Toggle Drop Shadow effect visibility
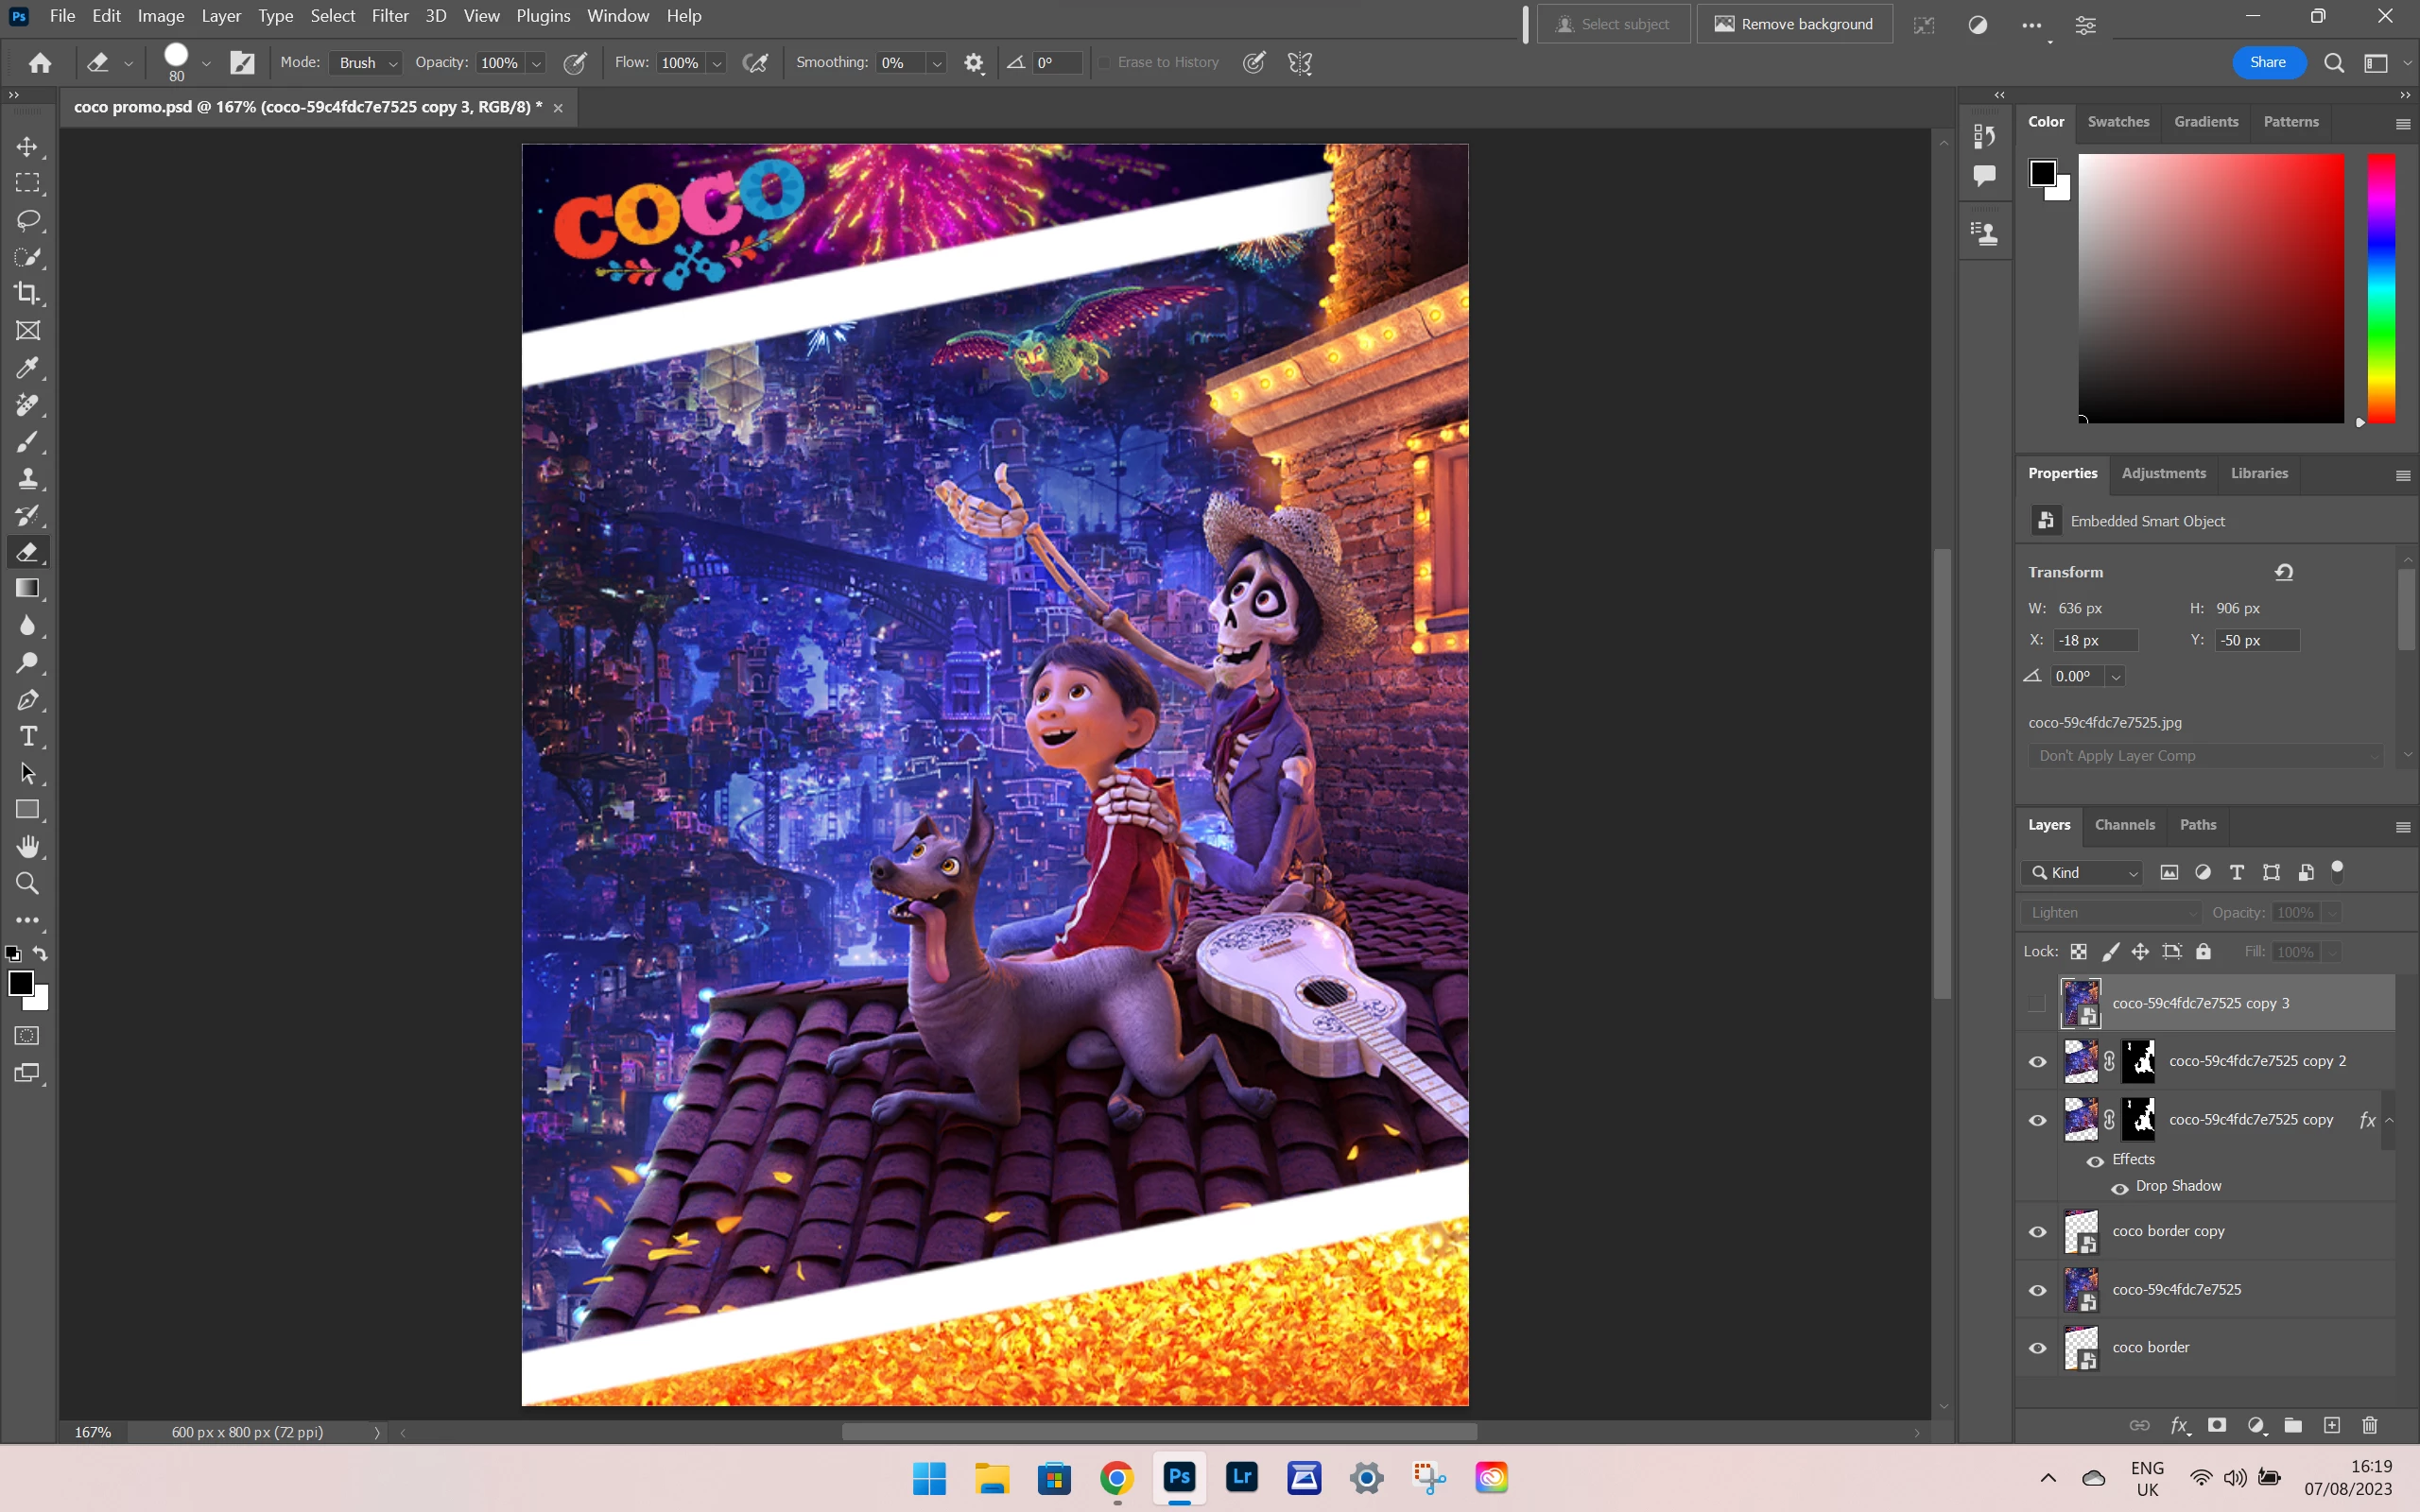The image size is (2420, 1512). click(x=2119, y=1187)
